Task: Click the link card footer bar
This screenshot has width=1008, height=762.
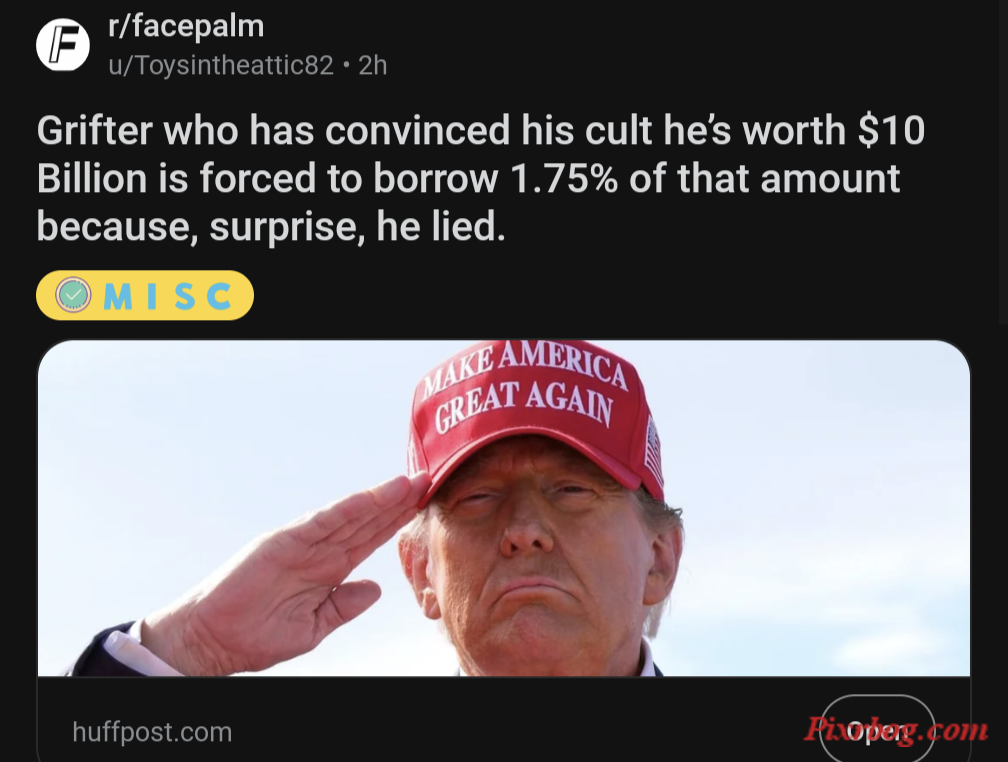Action: [503, 719]
